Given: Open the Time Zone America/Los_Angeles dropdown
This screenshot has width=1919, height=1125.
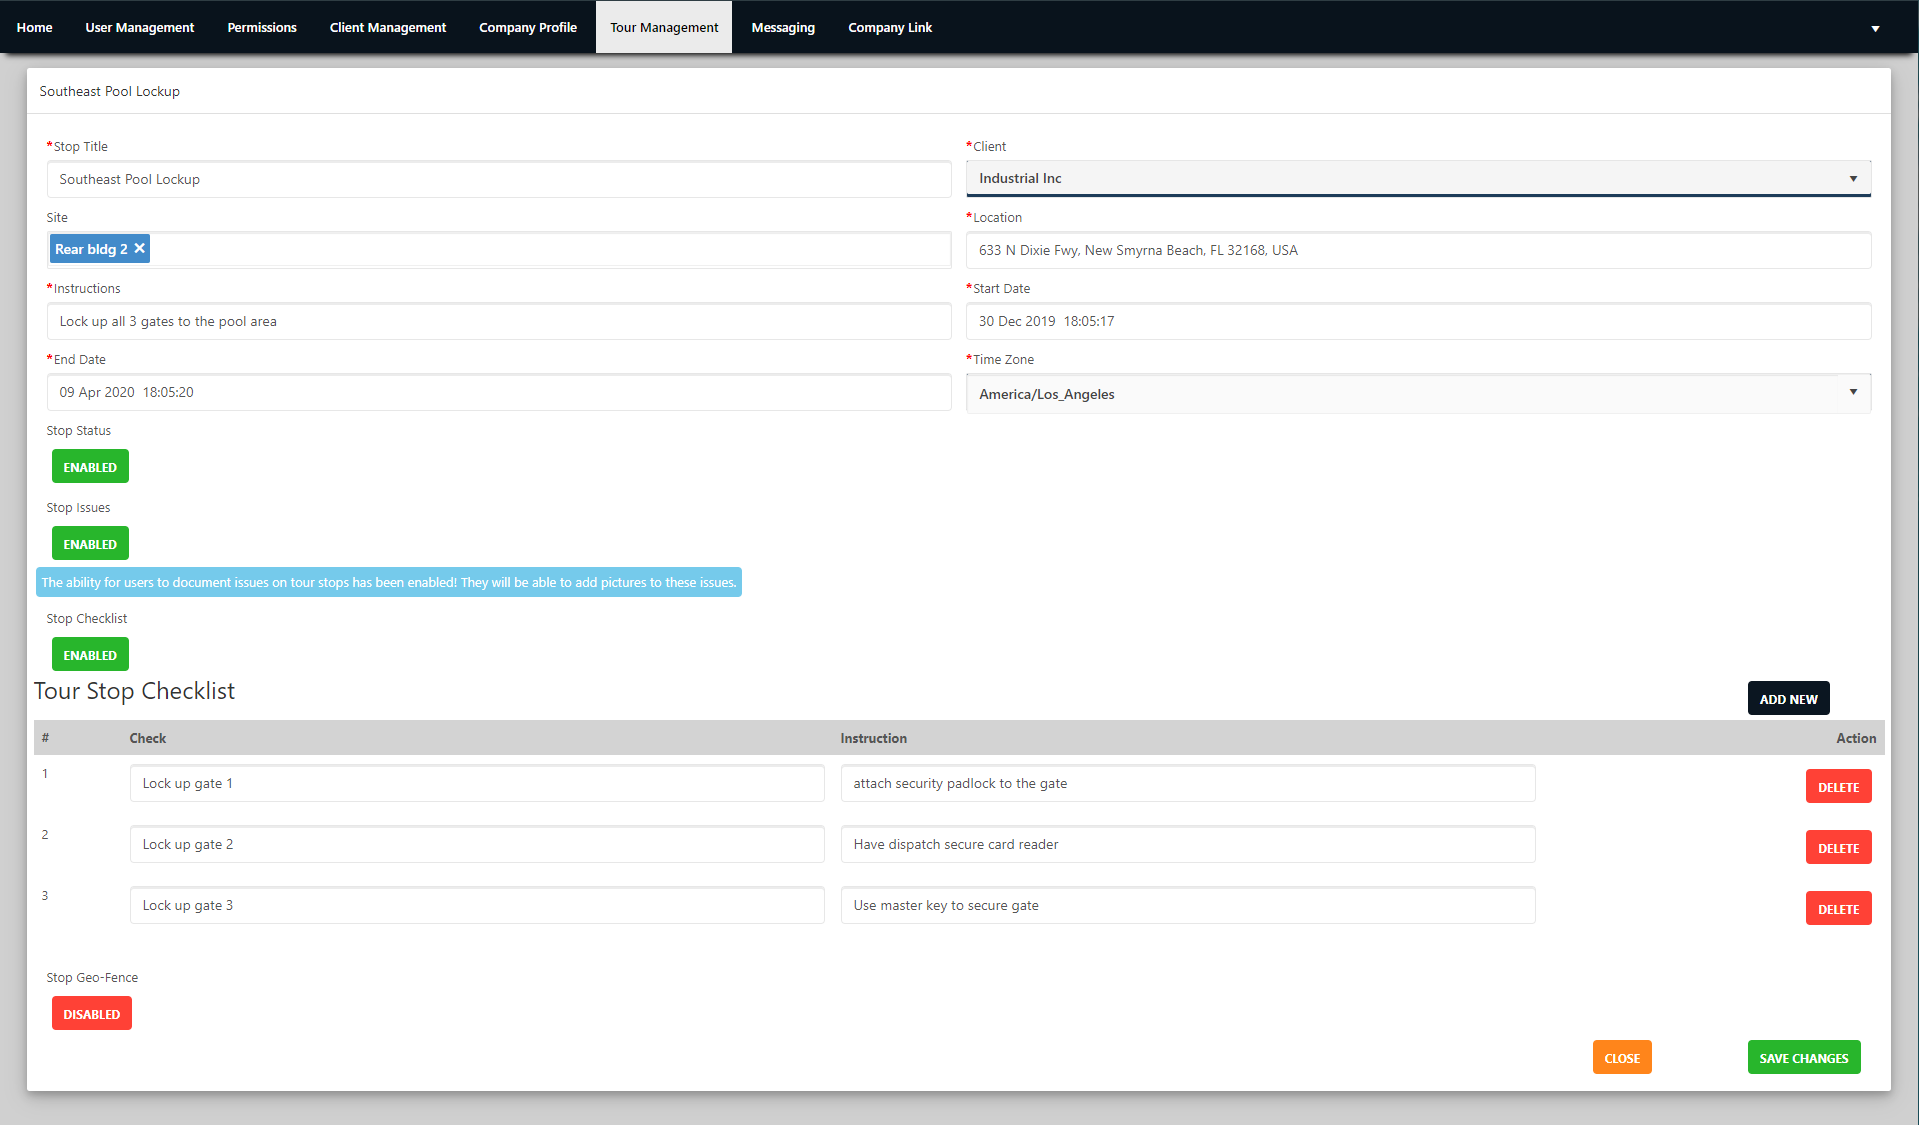Looking at the screenshot, I should tap(1418, 394).
